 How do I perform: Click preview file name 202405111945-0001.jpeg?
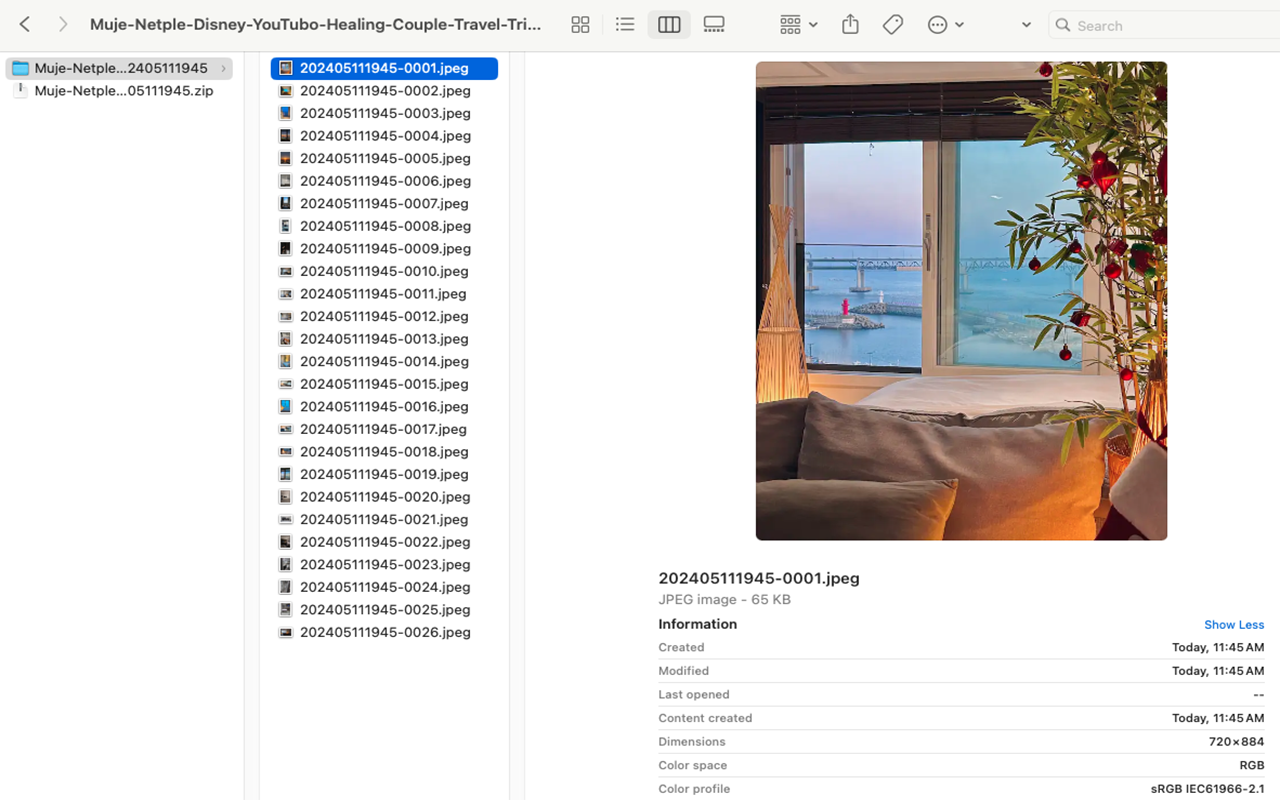click(x=759, y=578)
